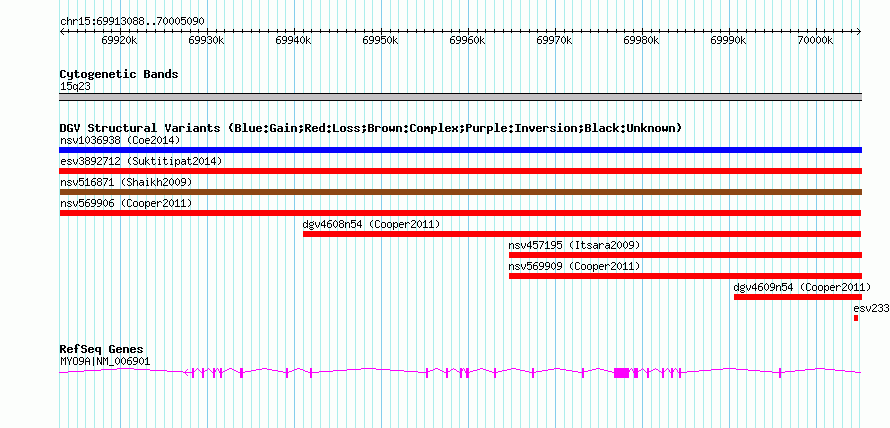Select the 15q23 band label
Screen dimensions: 890x428
[x=75, y=87]
